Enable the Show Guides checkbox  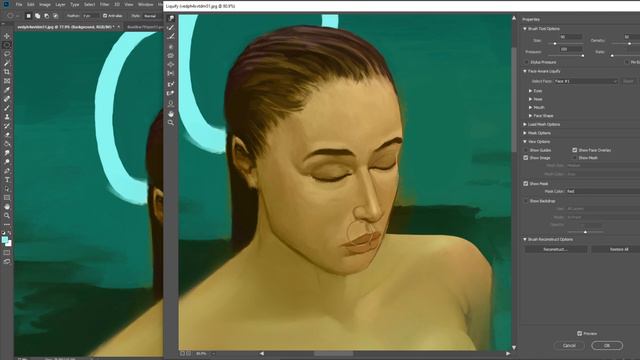pyautogui.click(x=526, y=150)
